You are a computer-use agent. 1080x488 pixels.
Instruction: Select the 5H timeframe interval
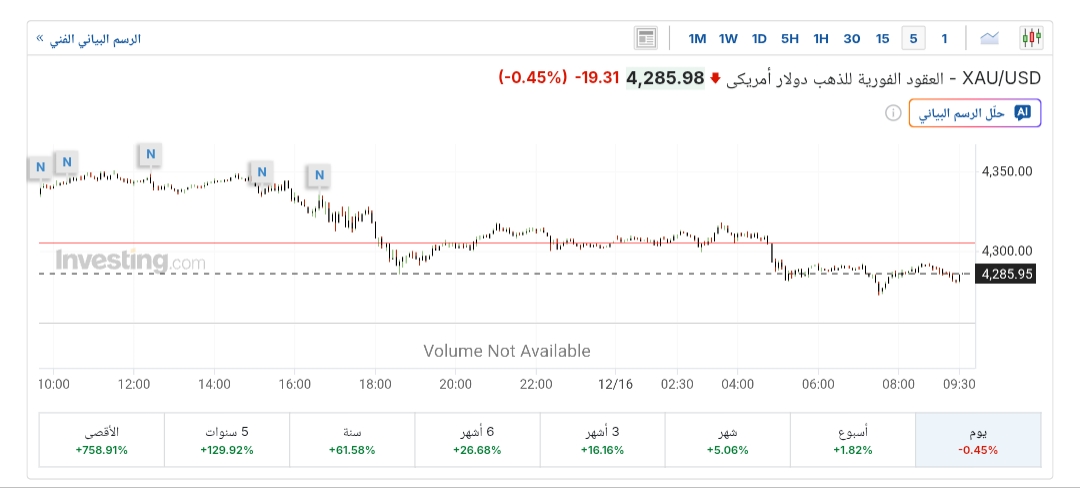point(790,39)
